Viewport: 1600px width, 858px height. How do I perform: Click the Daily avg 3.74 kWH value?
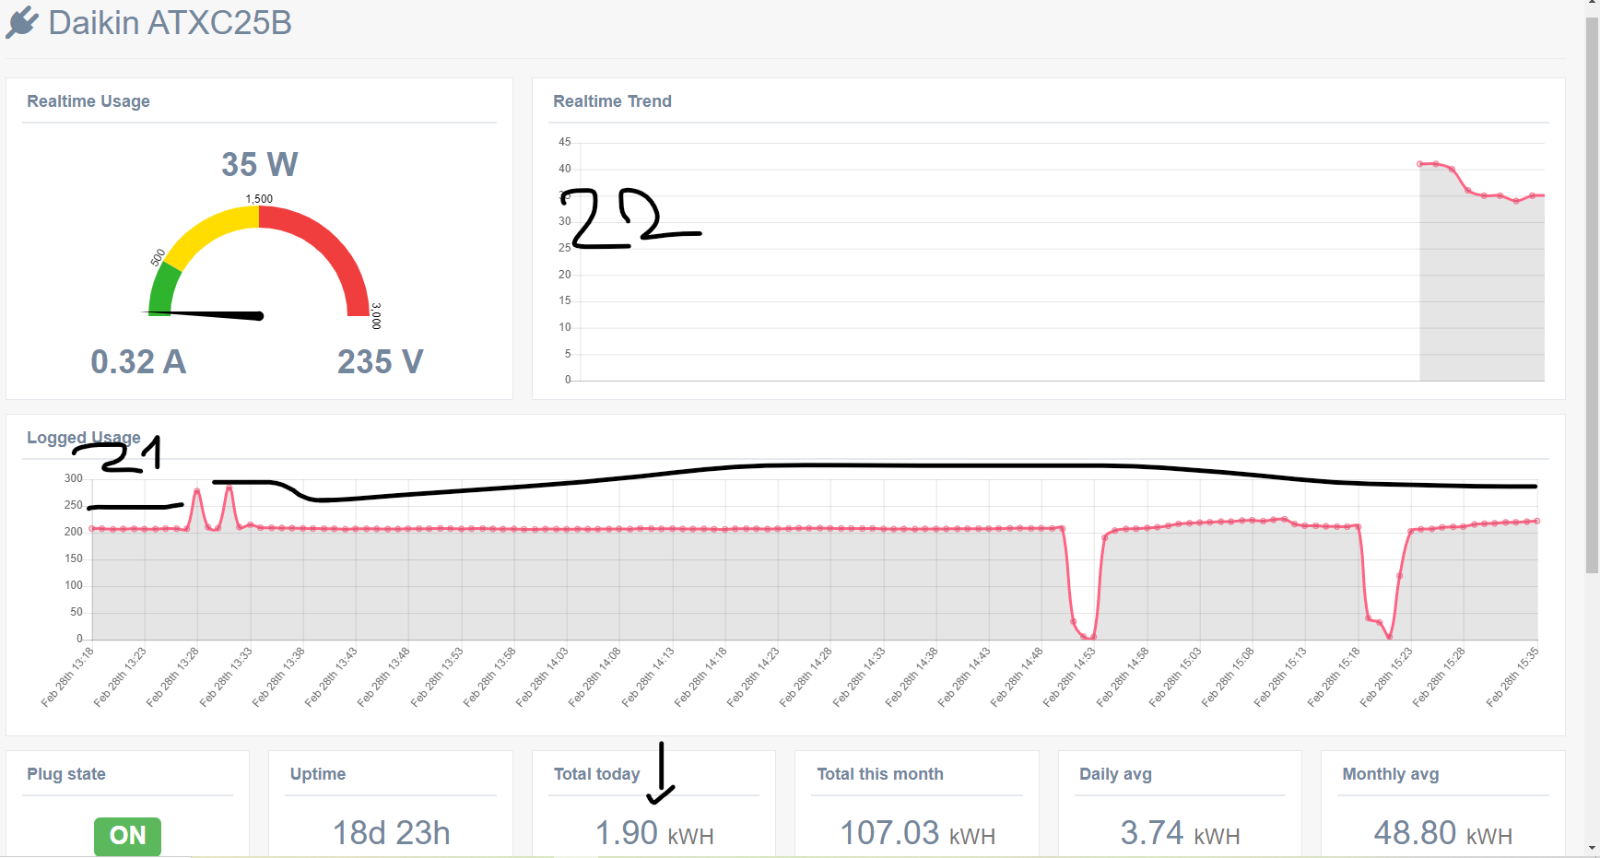tap(1180, 833)
